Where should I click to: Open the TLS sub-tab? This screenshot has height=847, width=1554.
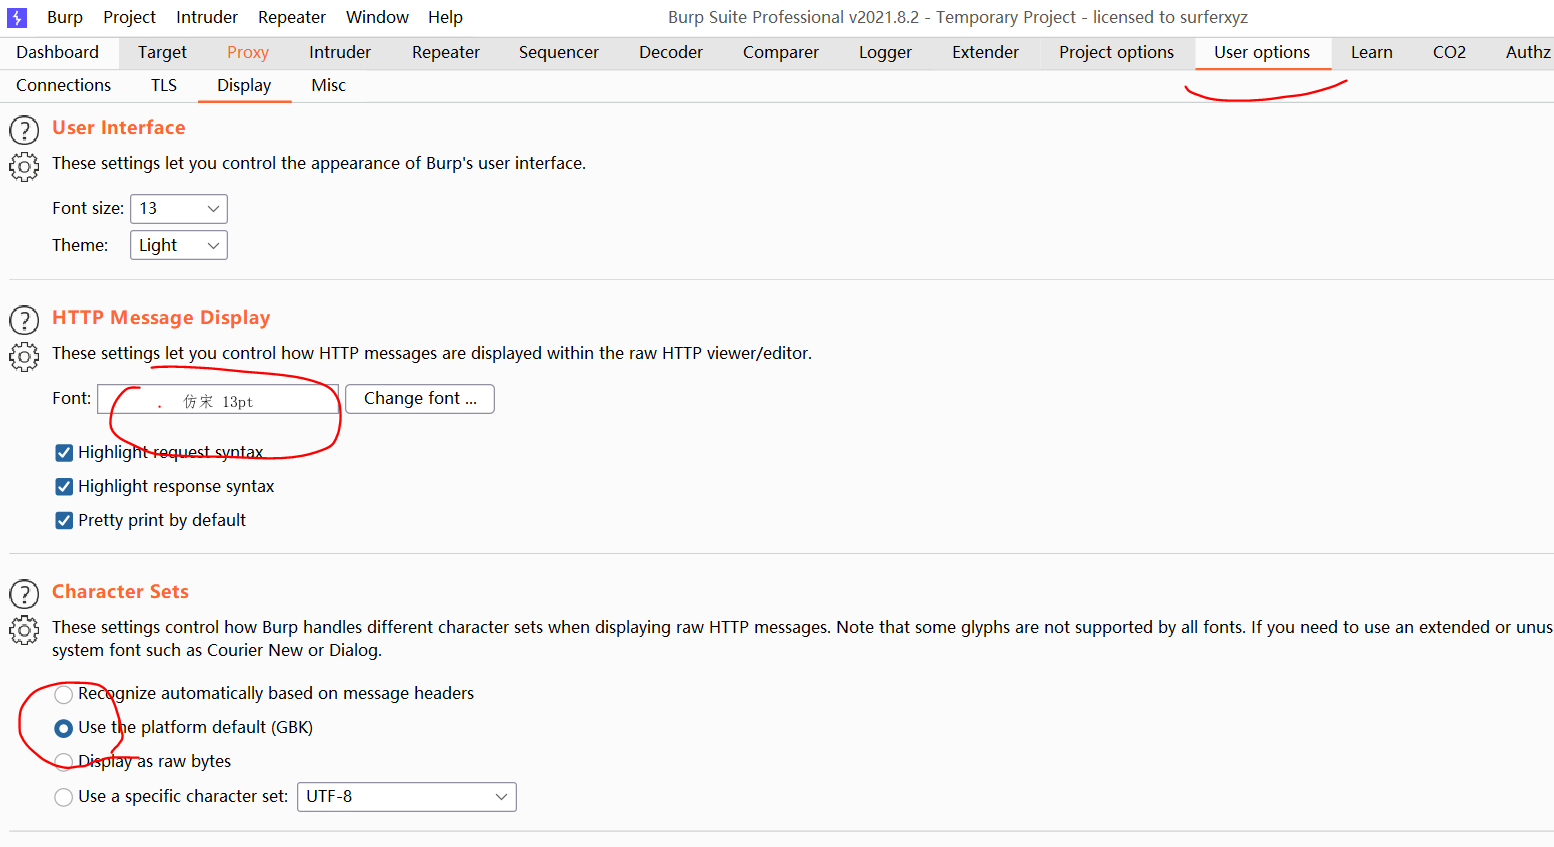[164, 86]
